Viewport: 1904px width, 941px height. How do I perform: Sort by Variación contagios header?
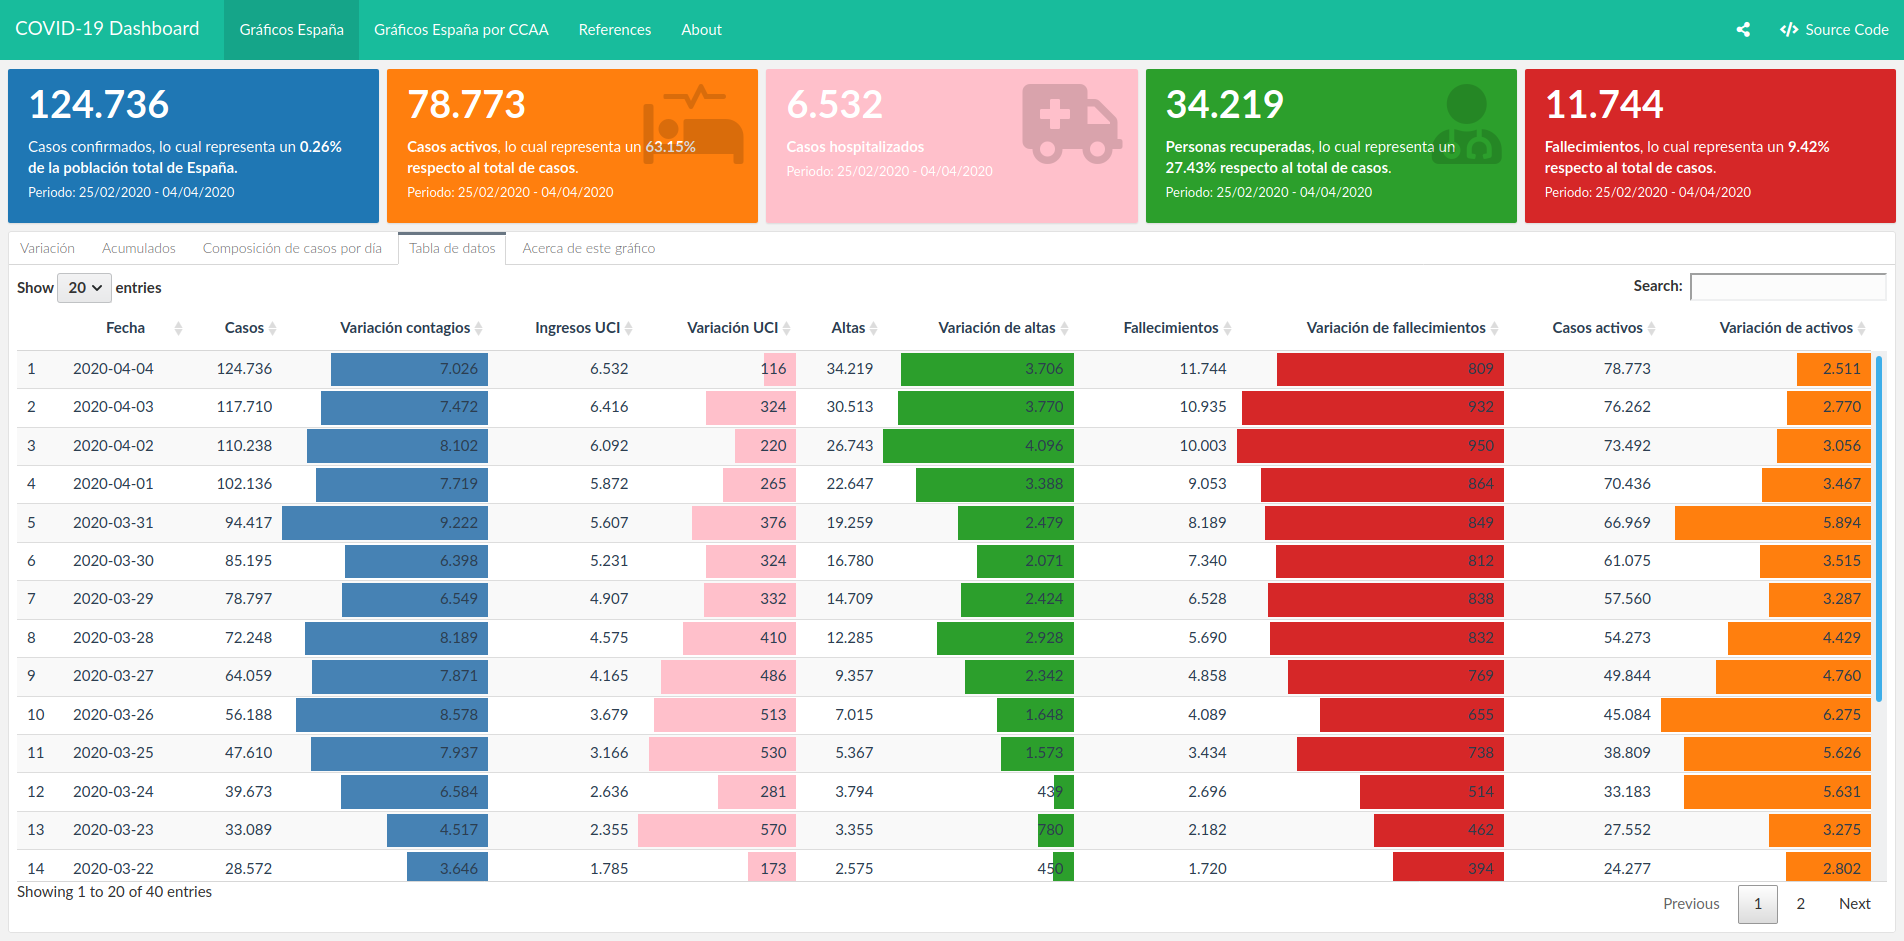pyautogui.click(x=405, y=328)
